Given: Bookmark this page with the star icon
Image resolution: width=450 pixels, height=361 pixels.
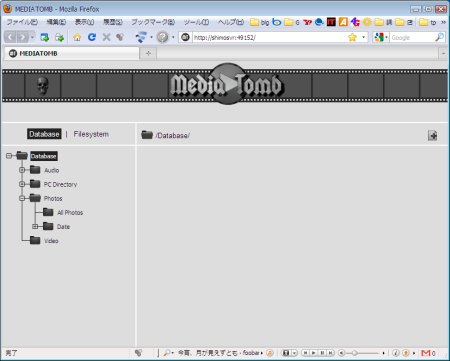Looking at the screenshot, I should click(352, 37).
